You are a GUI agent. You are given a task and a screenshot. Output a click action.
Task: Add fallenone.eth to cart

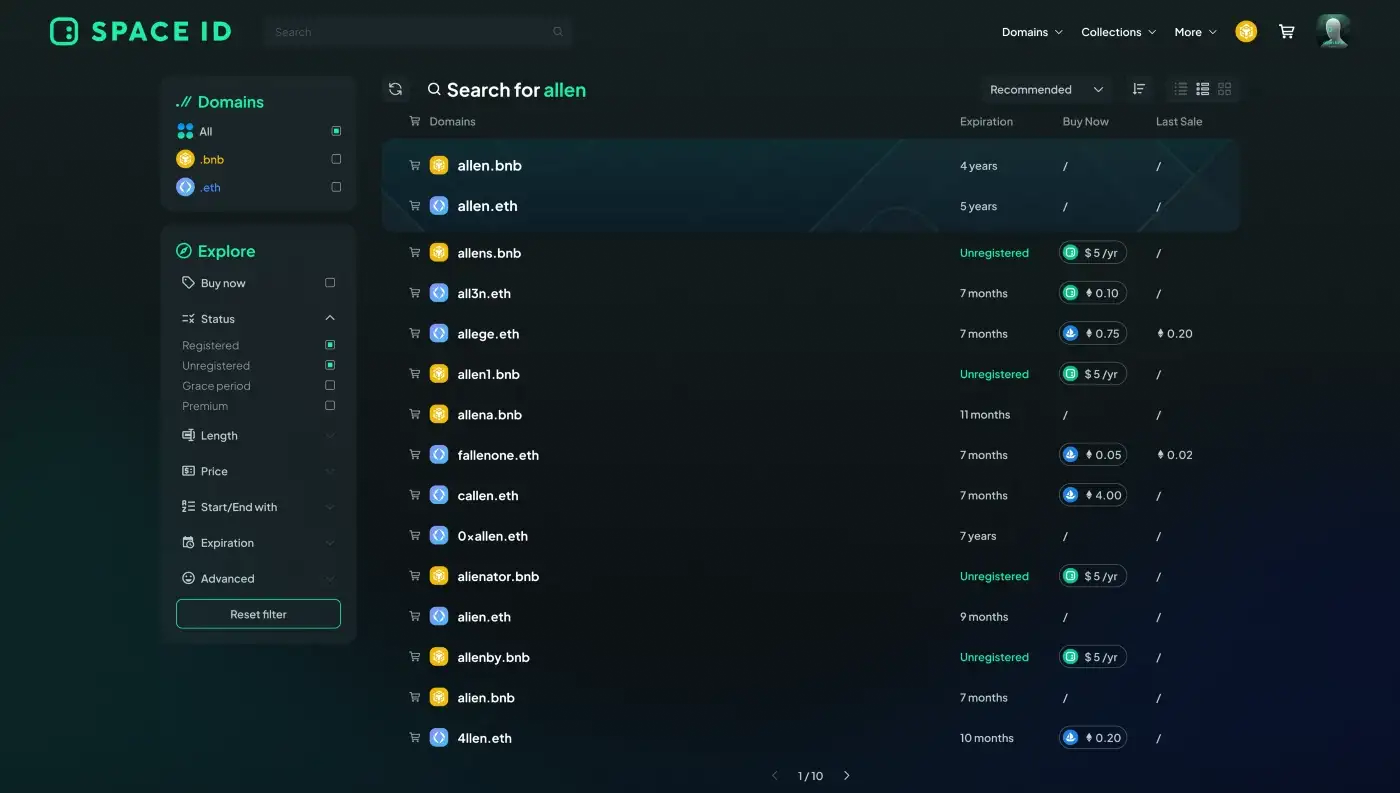[x=414, y=454]
